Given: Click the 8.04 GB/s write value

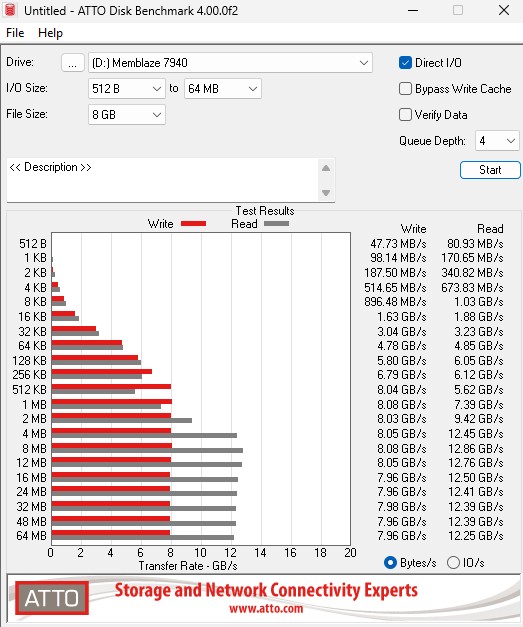Looking at the screenshot, I should (x=402, y=389).
